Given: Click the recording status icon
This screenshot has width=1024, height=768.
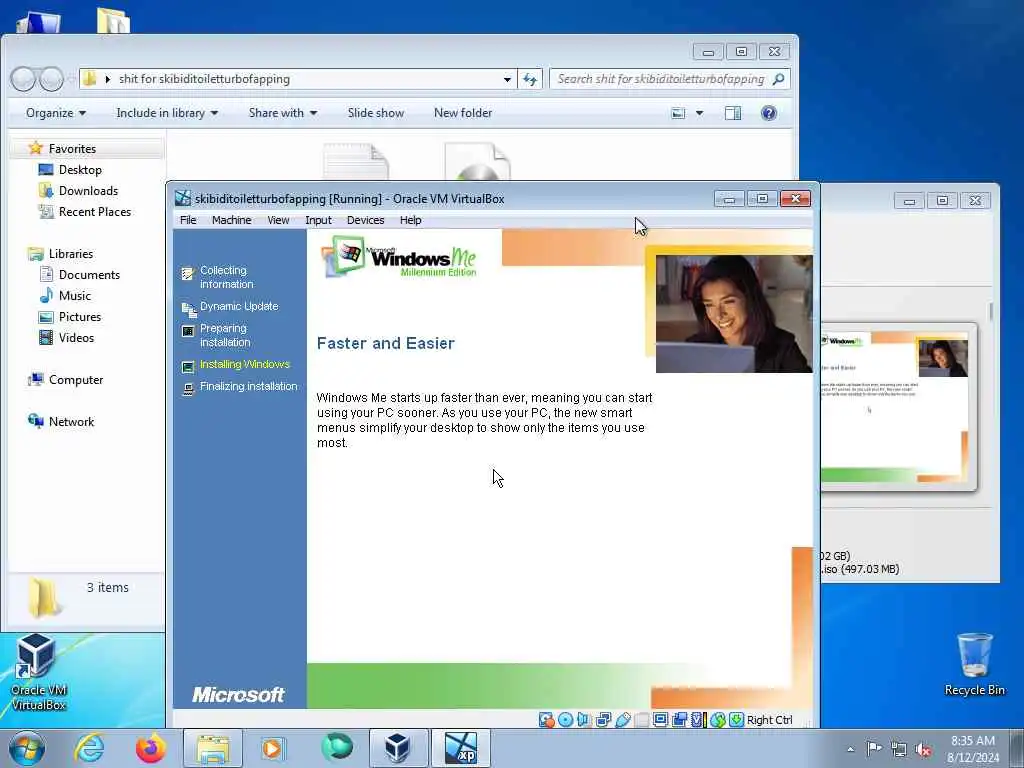Looking at the screenshot, I should point(679,720).
